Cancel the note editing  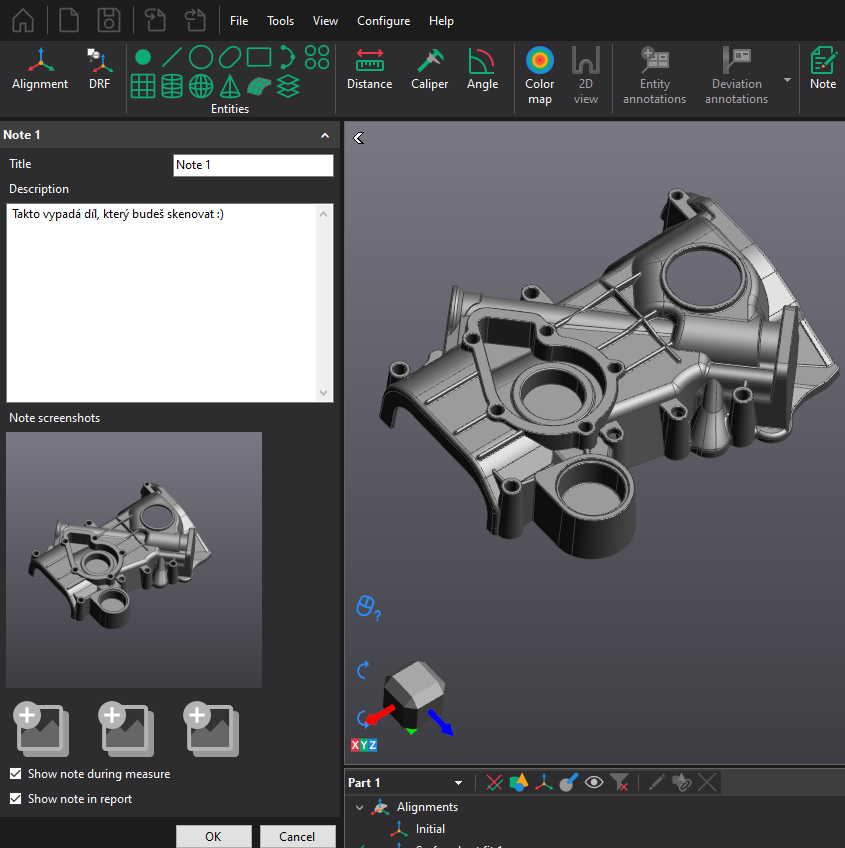click(297, 836)
